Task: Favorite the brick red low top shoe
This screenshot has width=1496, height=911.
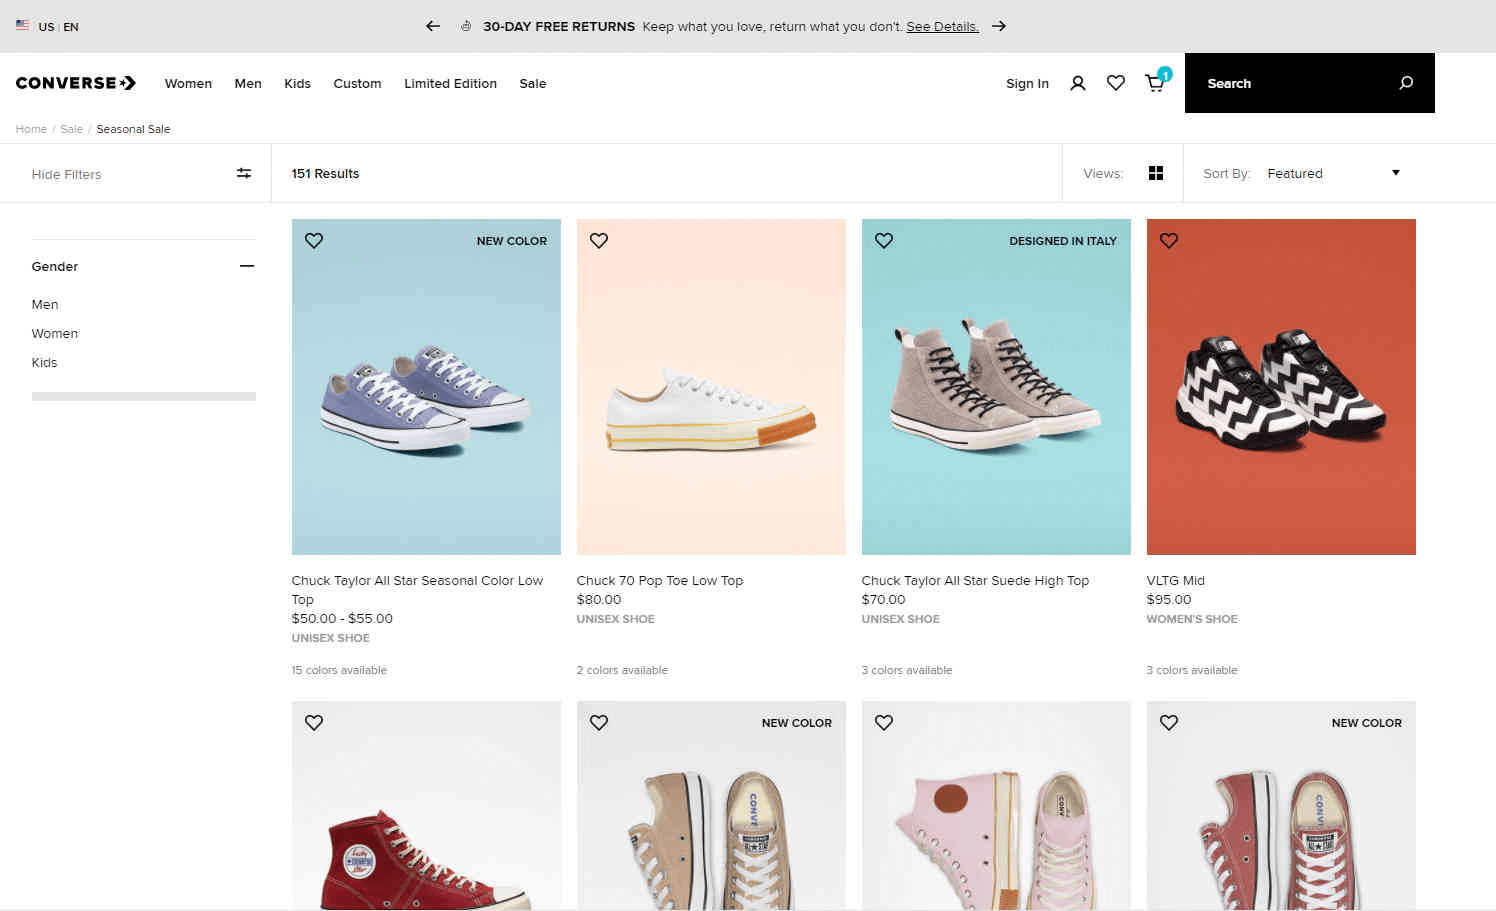Action: [x=1169, y=723]
